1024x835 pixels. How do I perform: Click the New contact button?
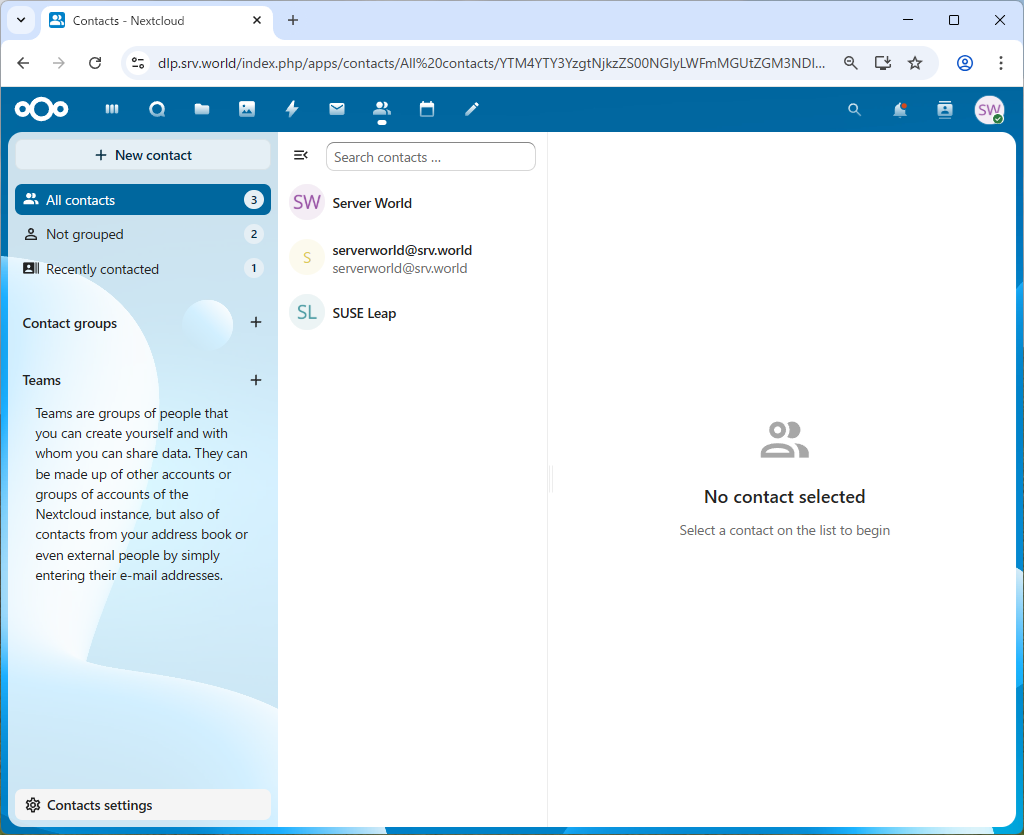click(143, 155)
